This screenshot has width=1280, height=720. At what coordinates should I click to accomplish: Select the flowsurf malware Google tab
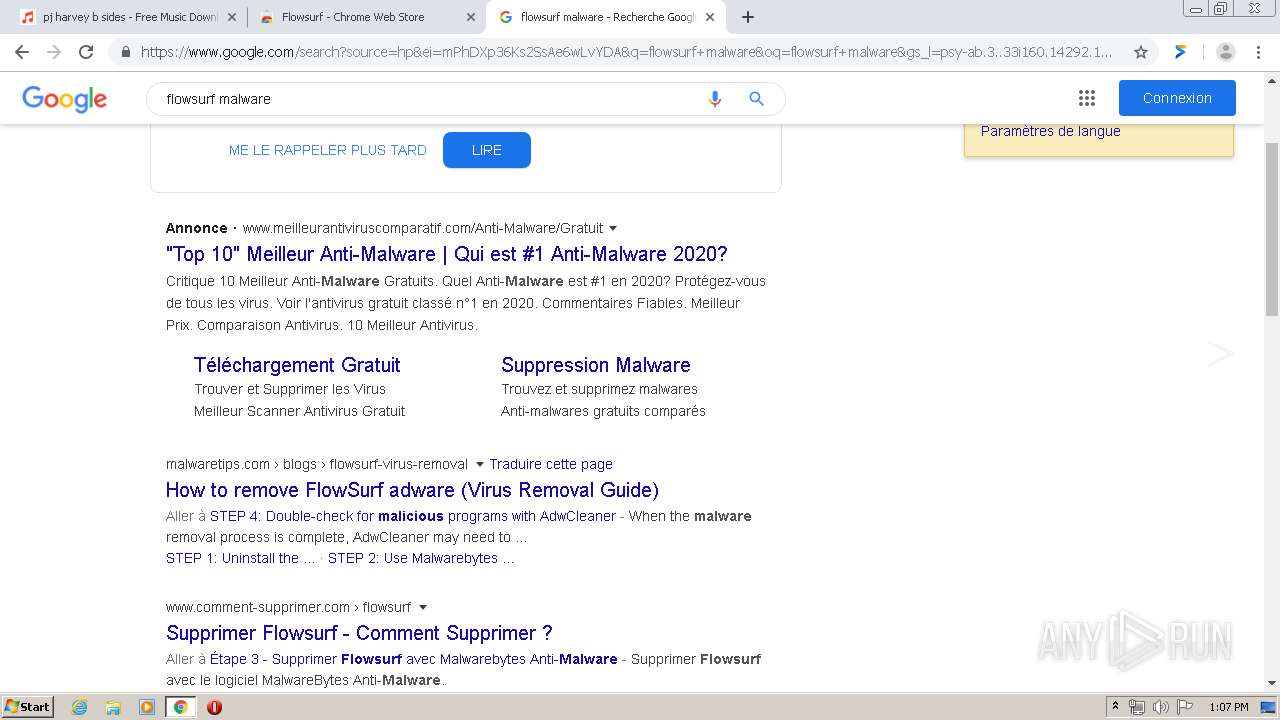(605, 17)
